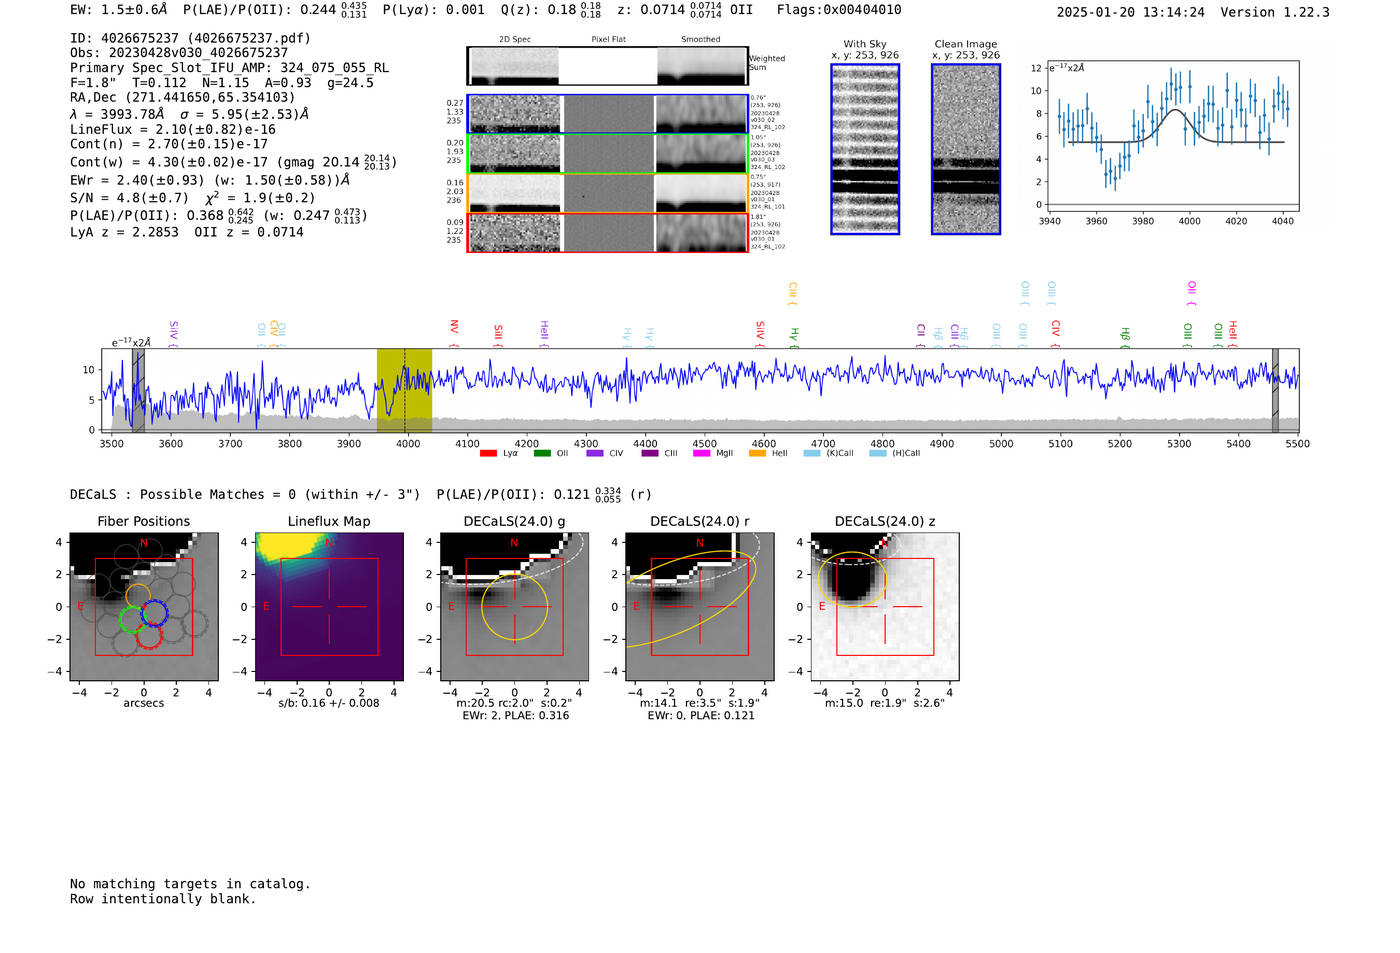Image resolution: width=1400 pixels, height=953 pixels.
Task: Select the green-bordered 2D spectrum row
Action: (x=608, y=153)
